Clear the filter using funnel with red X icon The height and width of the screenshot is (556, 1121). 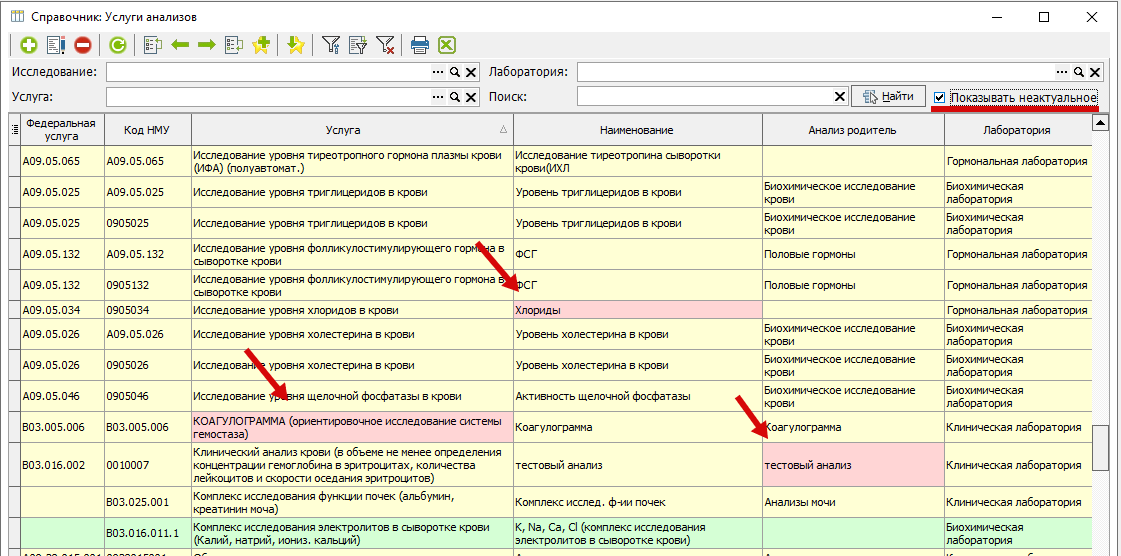pos(385,46)
